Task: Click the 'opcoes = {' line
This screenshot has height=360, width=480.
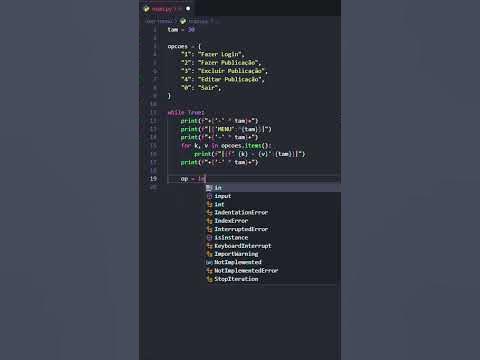Action: (x=184, y=46)
